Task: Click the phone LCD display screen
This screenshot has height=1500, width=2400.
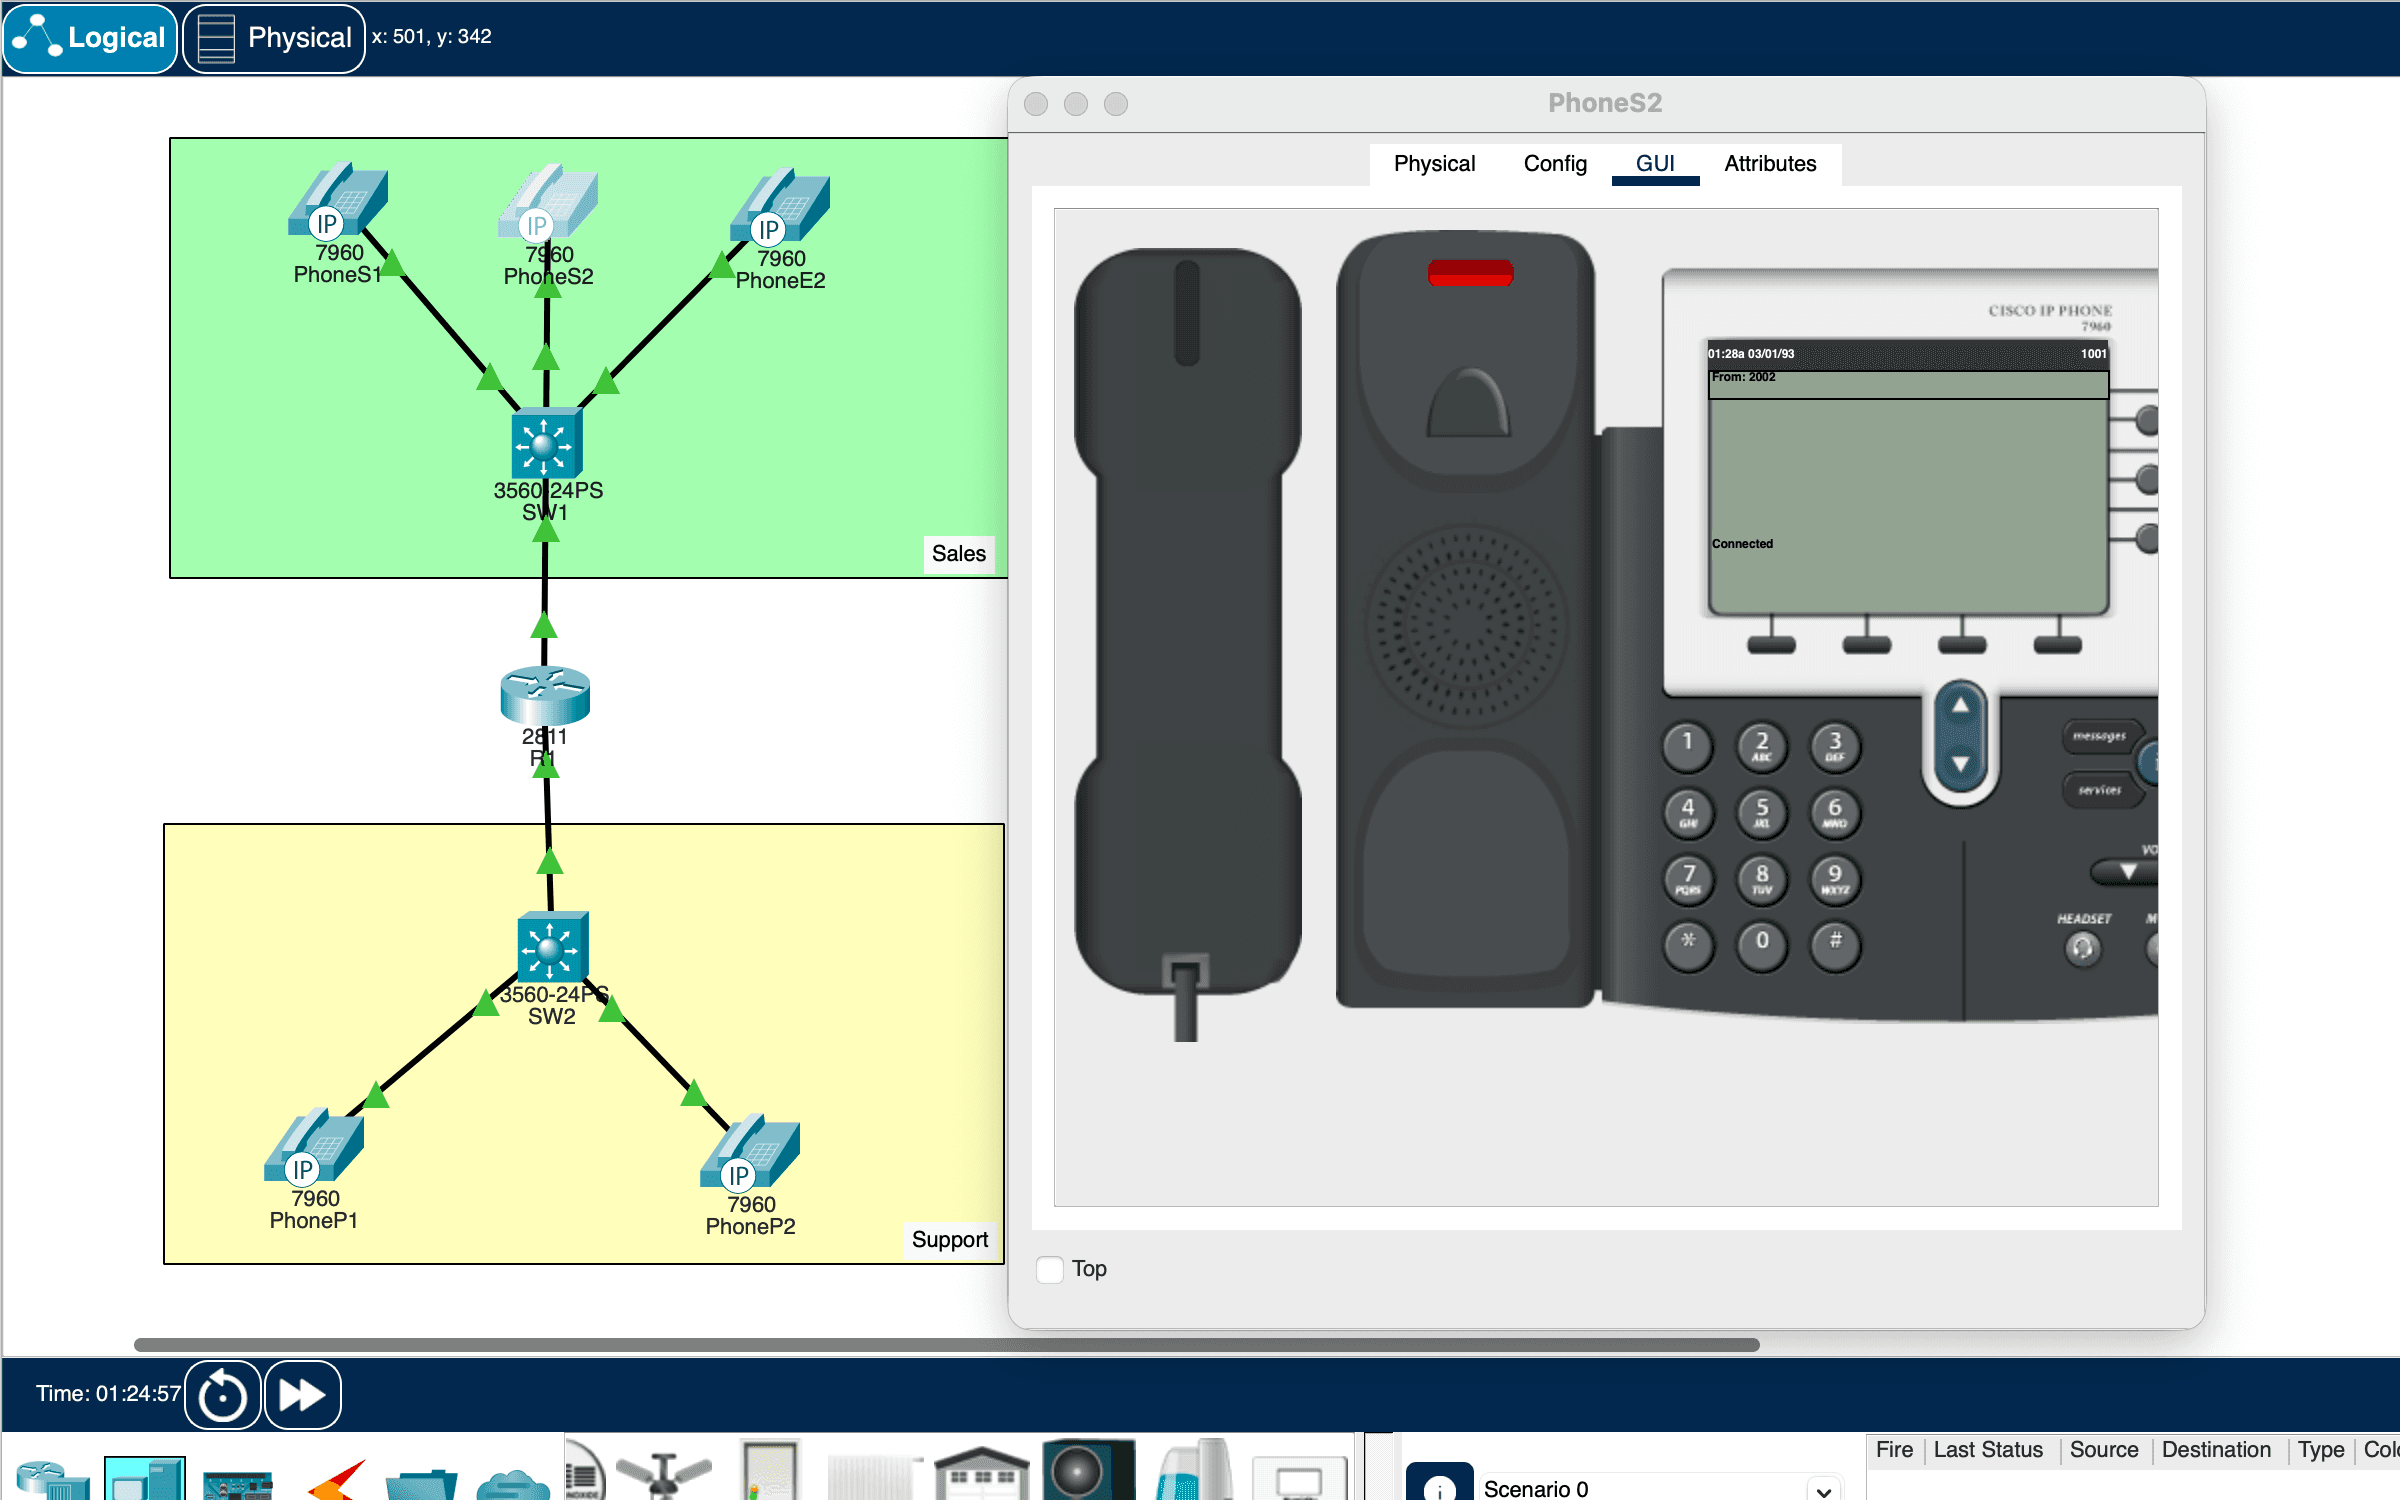Action: [1908, 478]
